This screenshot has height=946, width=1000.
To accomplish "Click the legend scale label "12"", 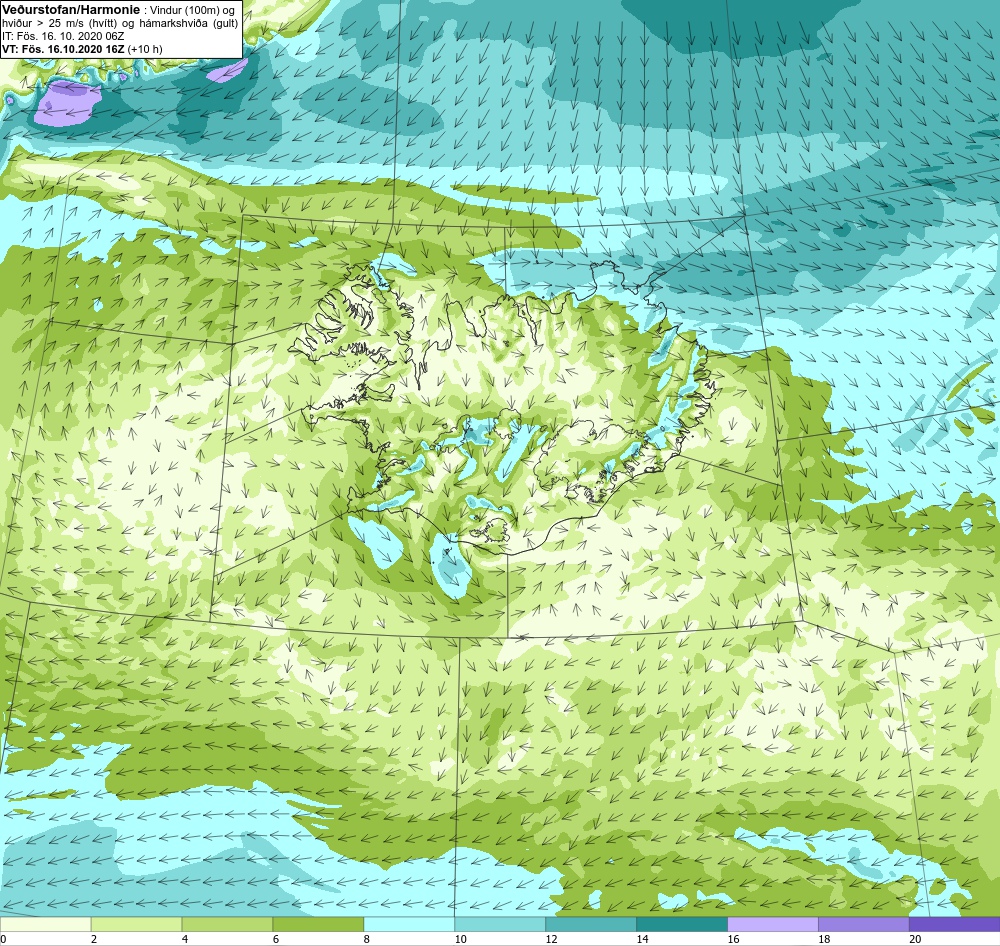I will pyautogui.click(x=552, y=938).
